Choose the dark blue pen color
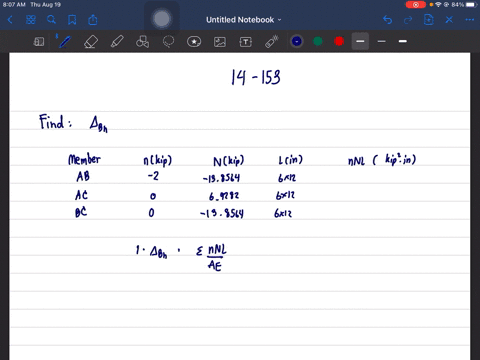 pos(296,41)
